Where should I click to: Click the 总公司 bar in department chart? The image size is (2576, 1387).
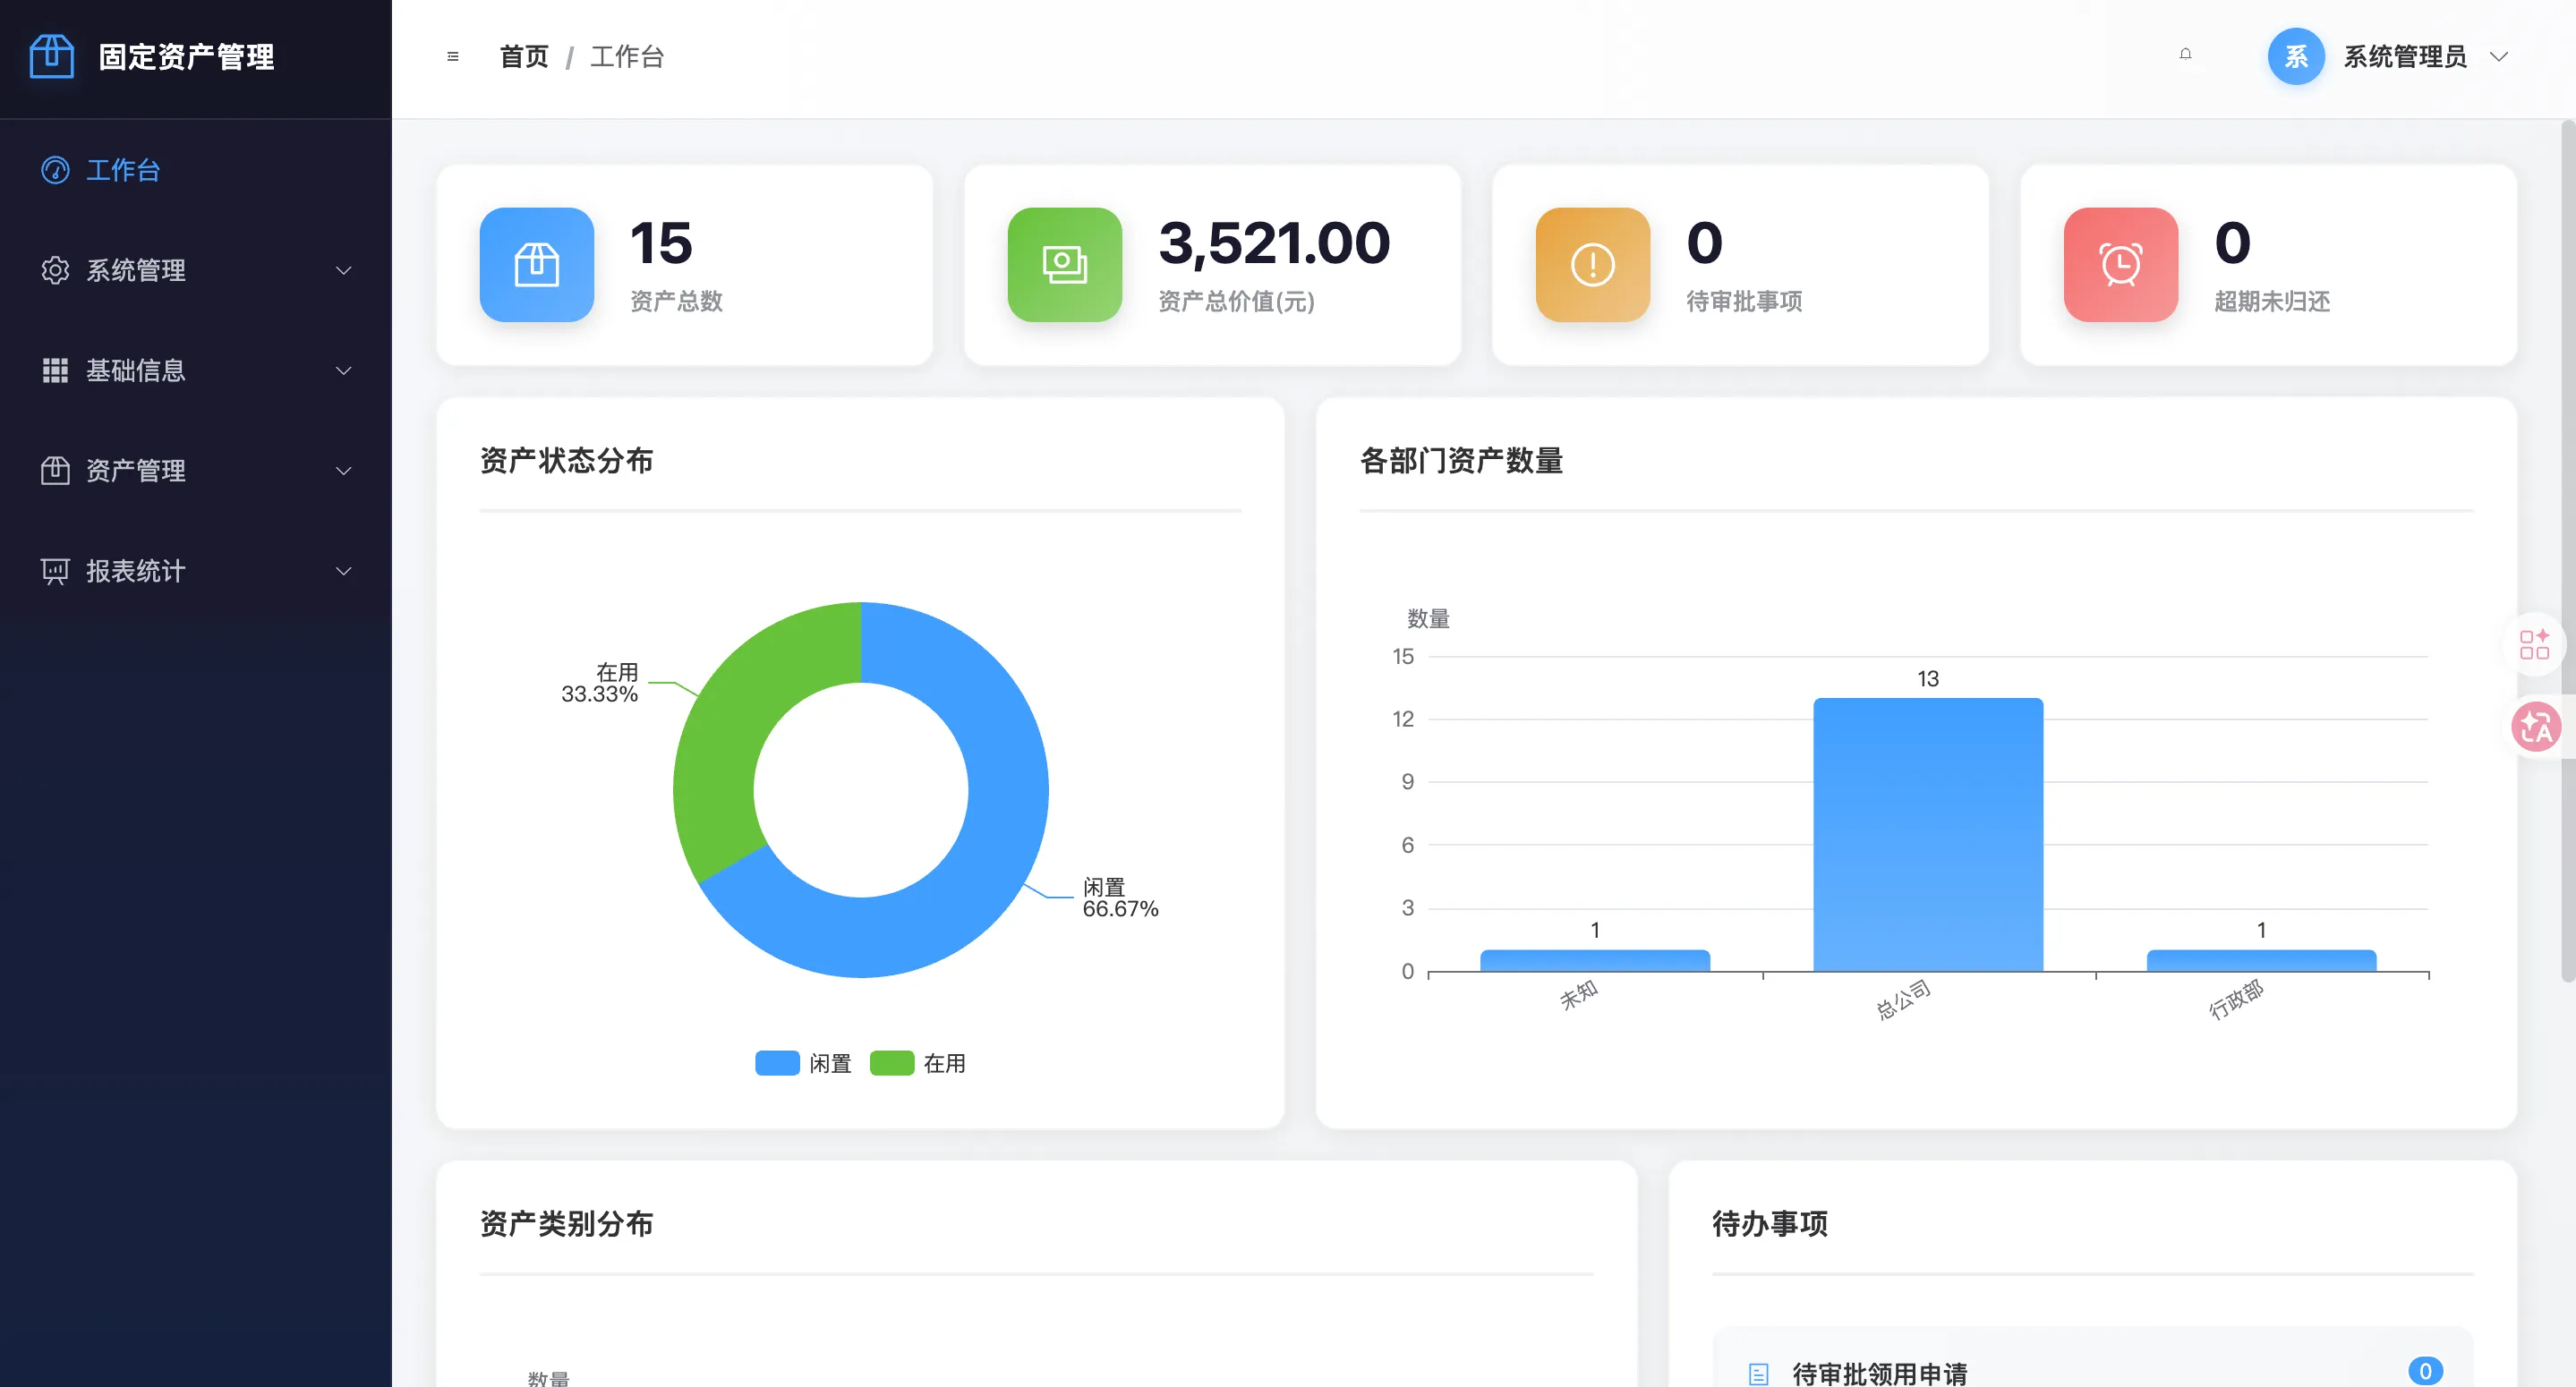pos(1928,834)
